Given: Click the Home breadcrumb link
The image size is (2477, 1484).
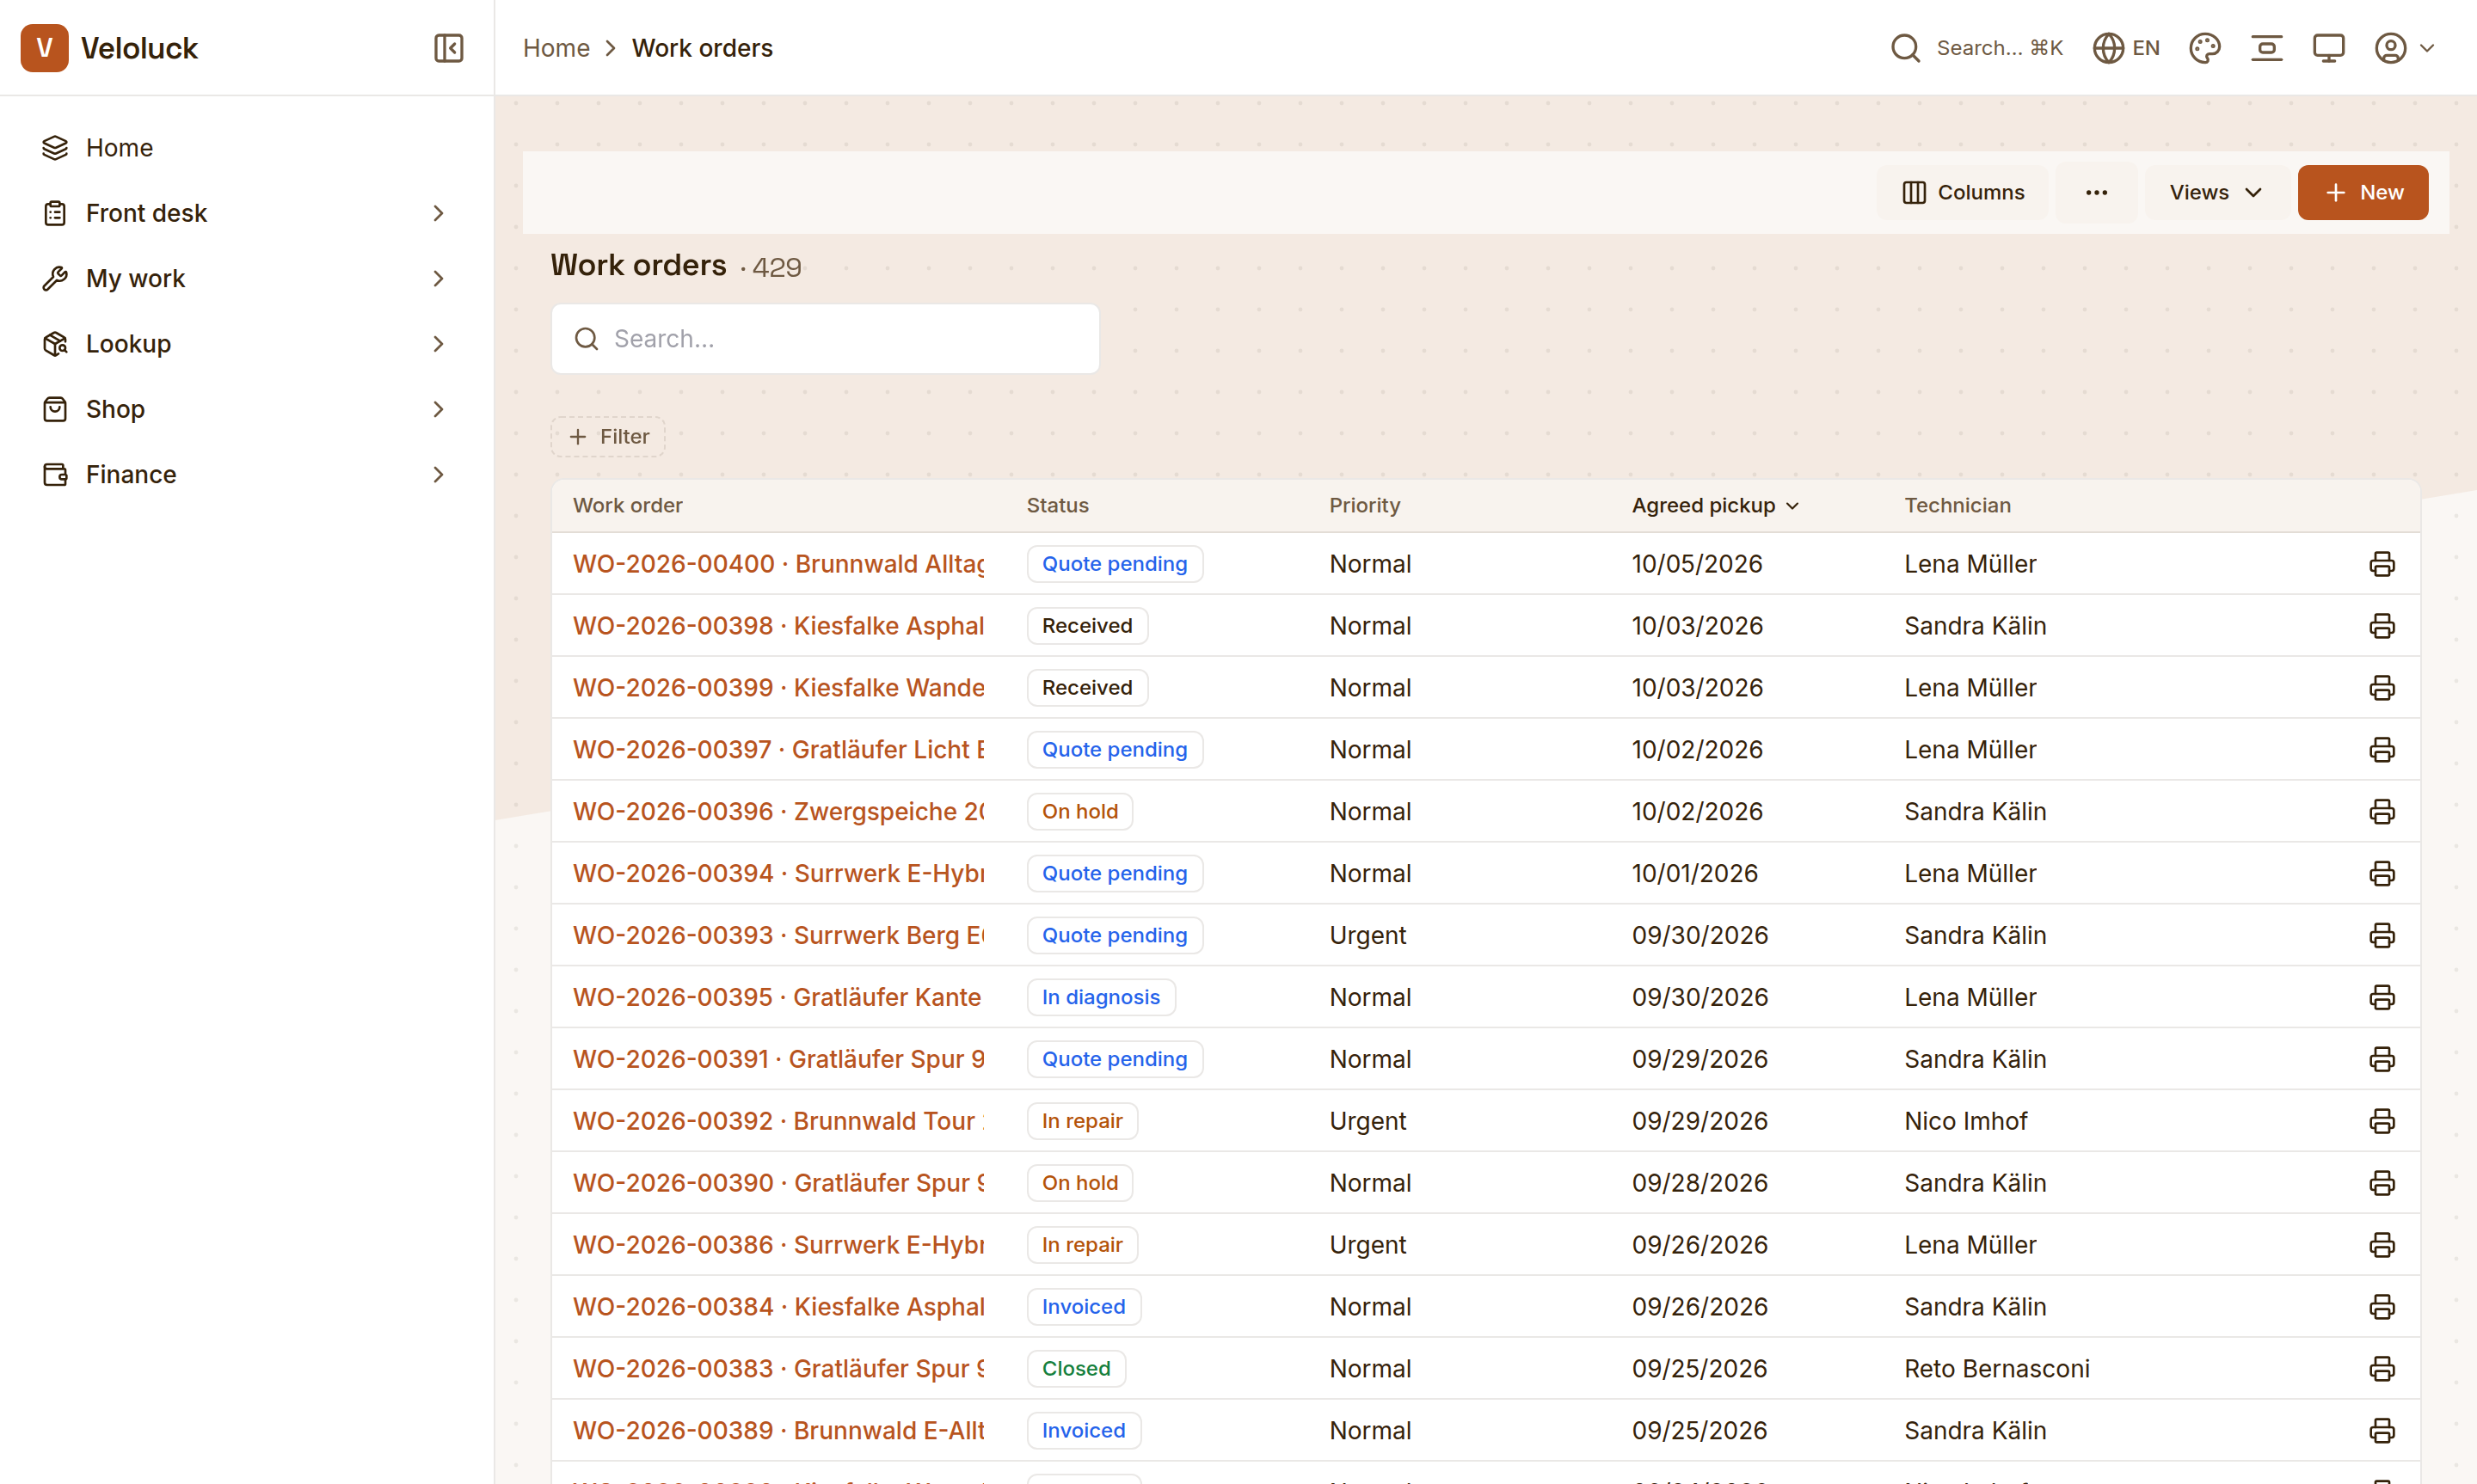Looking at the screenshot, I should tap(556, 48).
